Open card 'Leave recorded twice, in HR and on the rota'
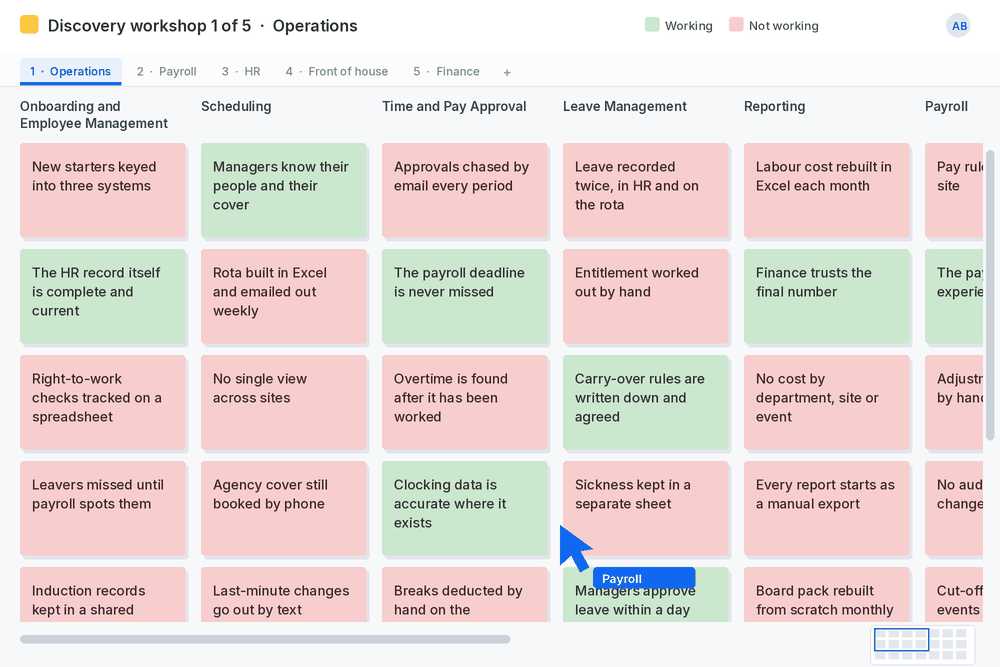This screenshot has width=1000, height=667. click(645, 190)
